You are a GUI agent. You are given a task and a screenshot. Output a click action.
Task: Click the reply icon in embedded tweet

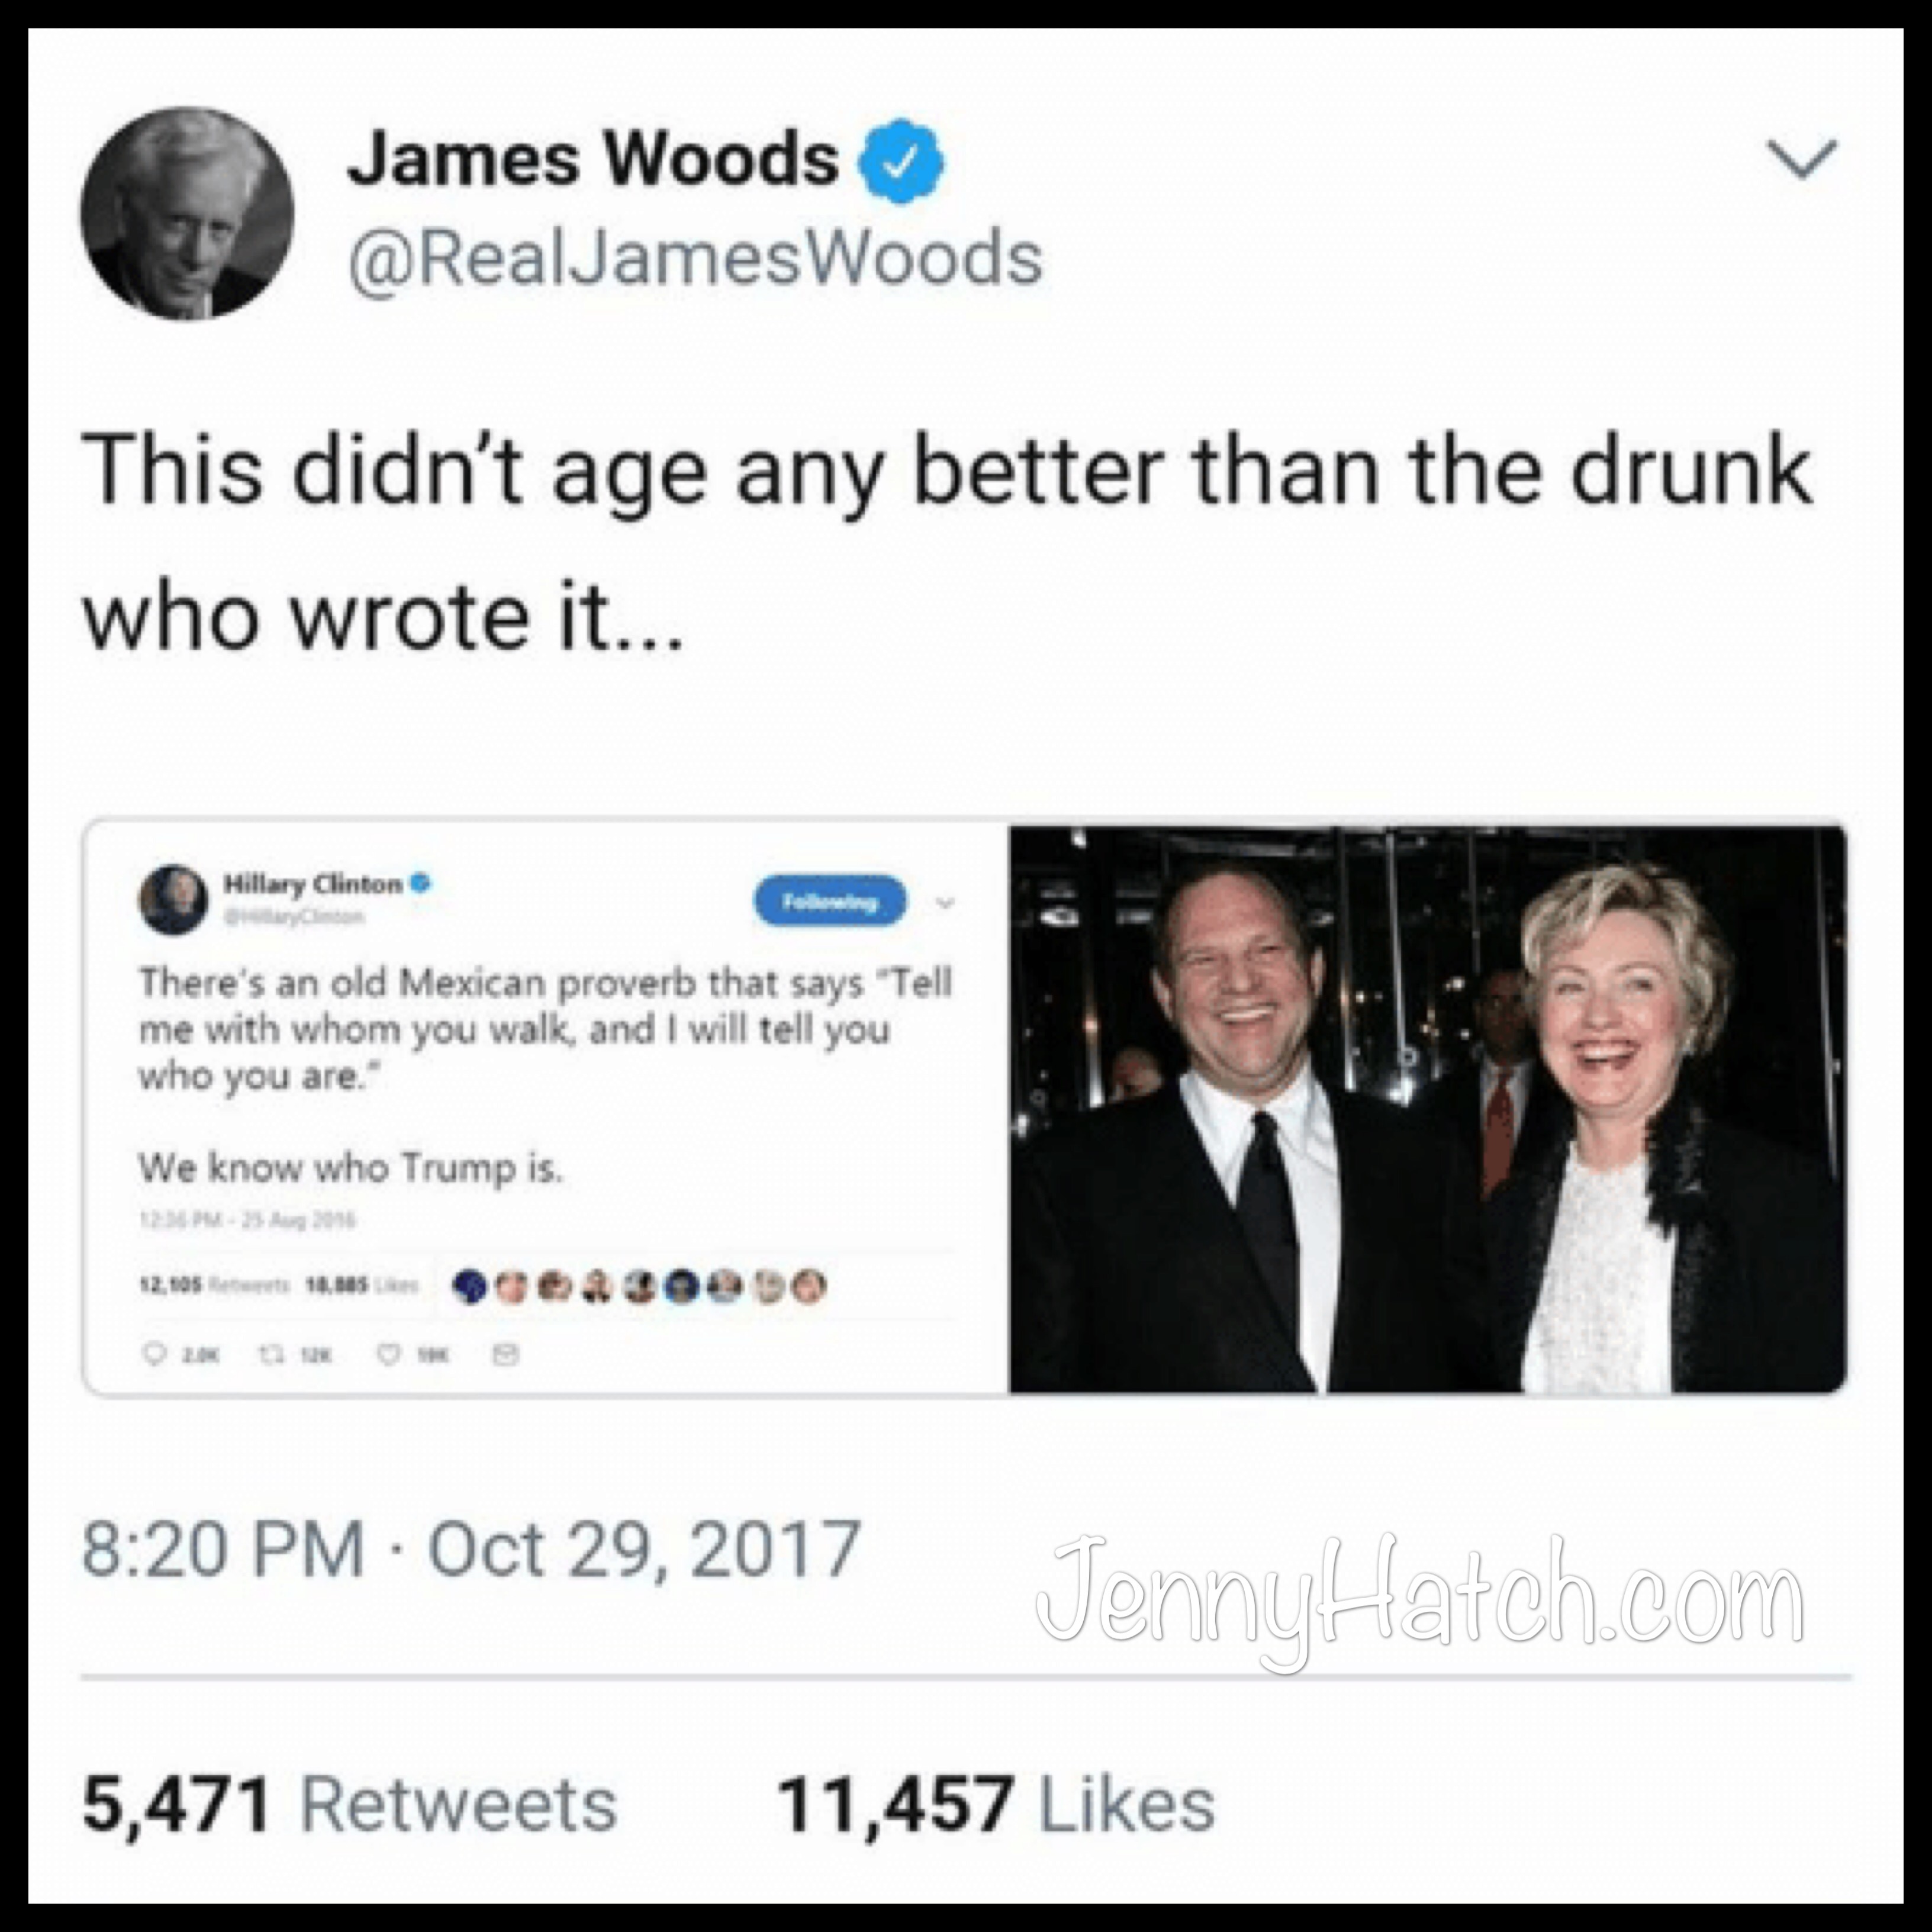[155, 1355]
